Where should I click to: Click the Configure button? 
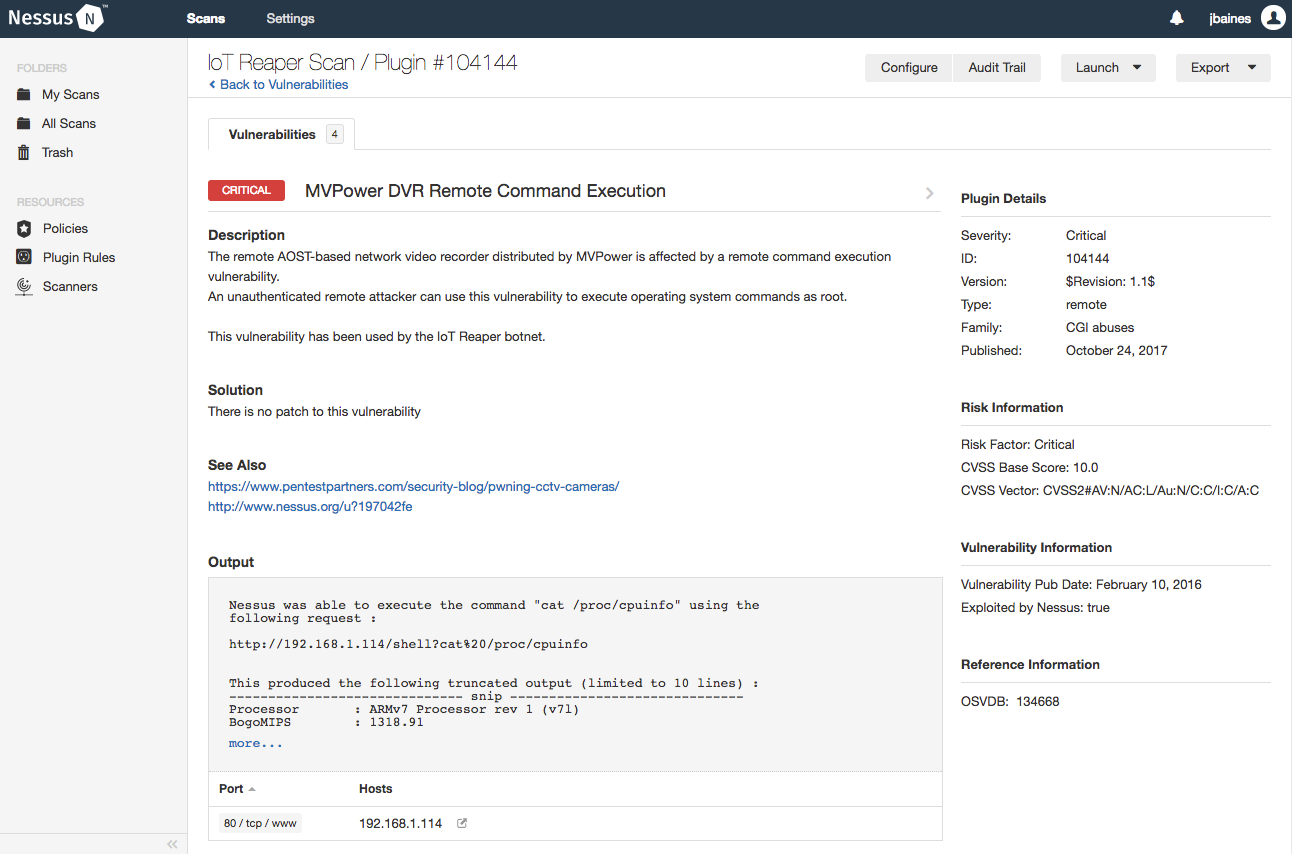click(x=909, y=68)
